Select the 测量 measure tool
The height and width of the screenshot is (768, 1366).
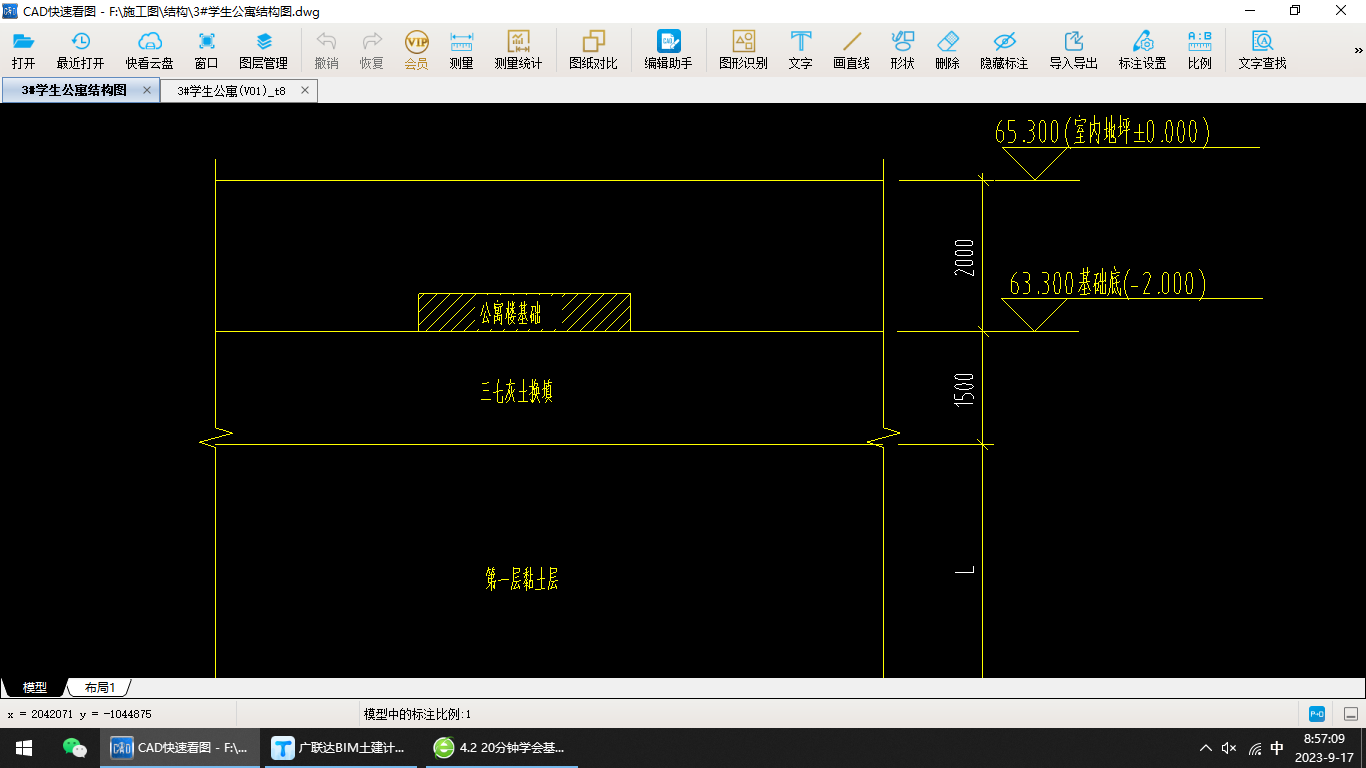pos(461,51)
